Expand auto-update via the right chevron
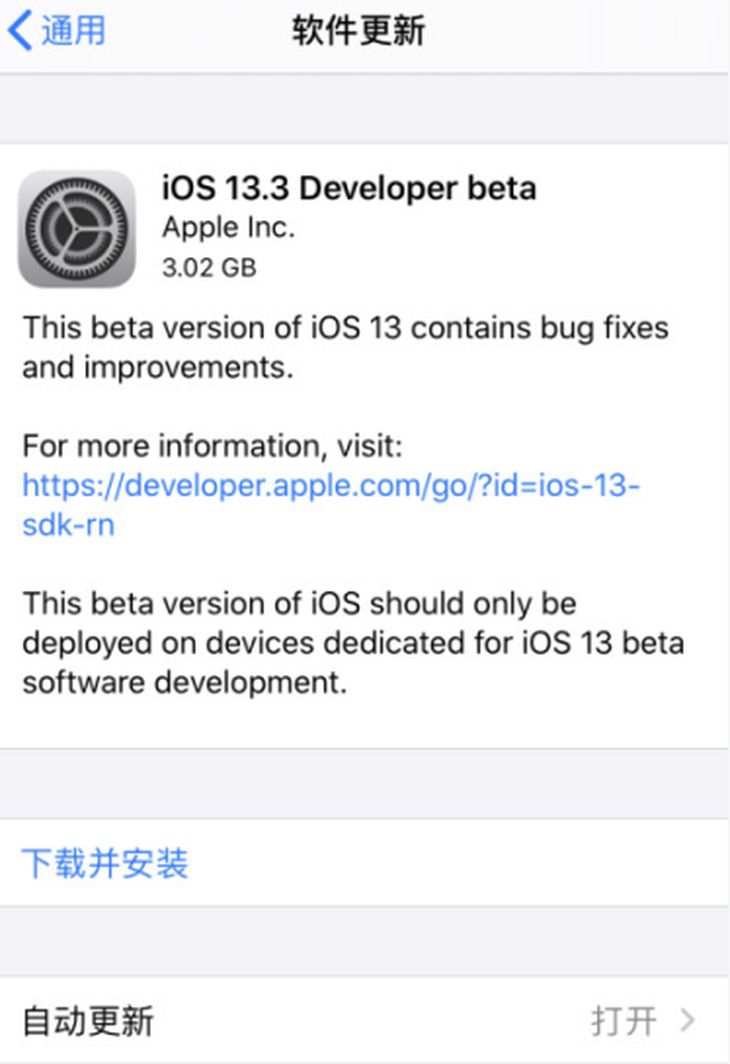The image size is (730, 1064). [x=688, y=1020]
